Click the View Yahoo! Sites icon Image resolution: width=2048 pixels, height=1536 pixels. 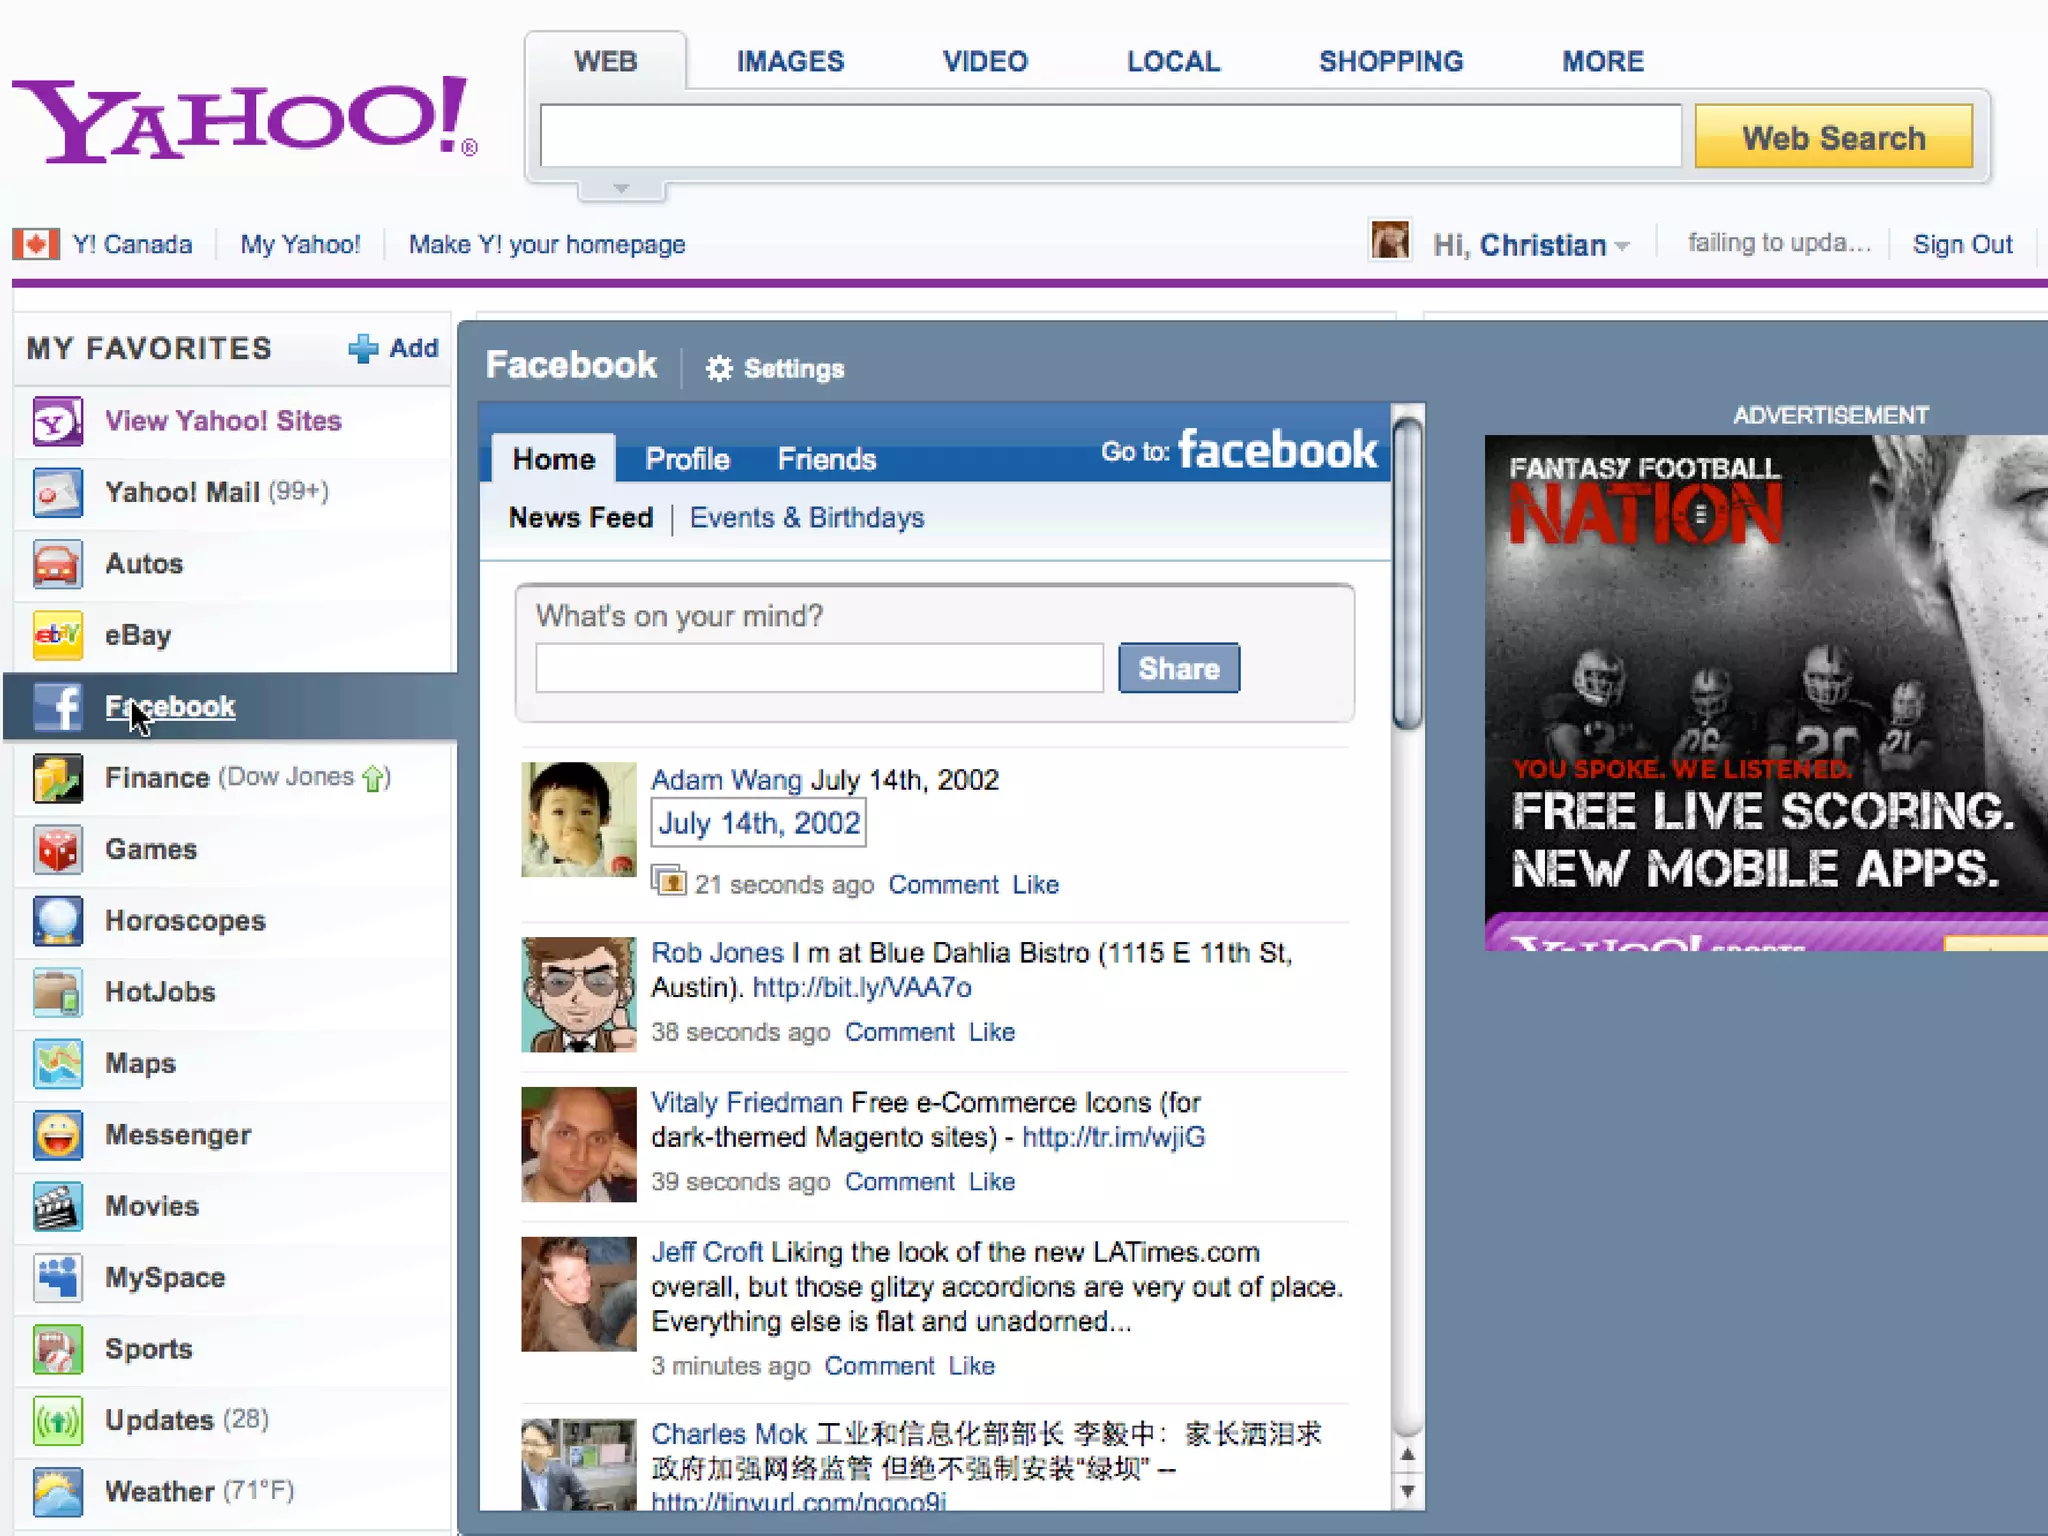[57, 421]
